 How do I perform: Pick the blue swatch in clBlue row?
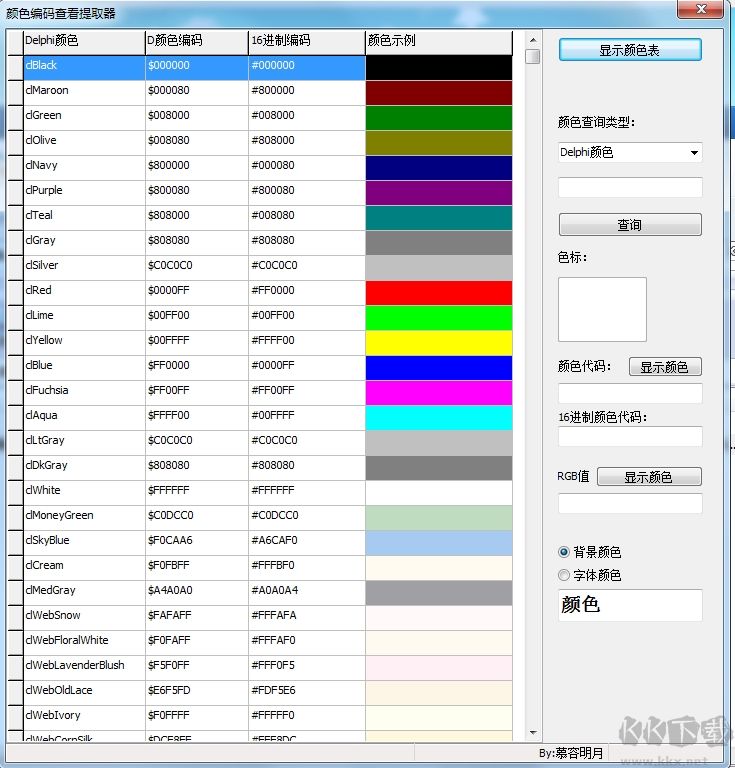[x=438, y=367]
